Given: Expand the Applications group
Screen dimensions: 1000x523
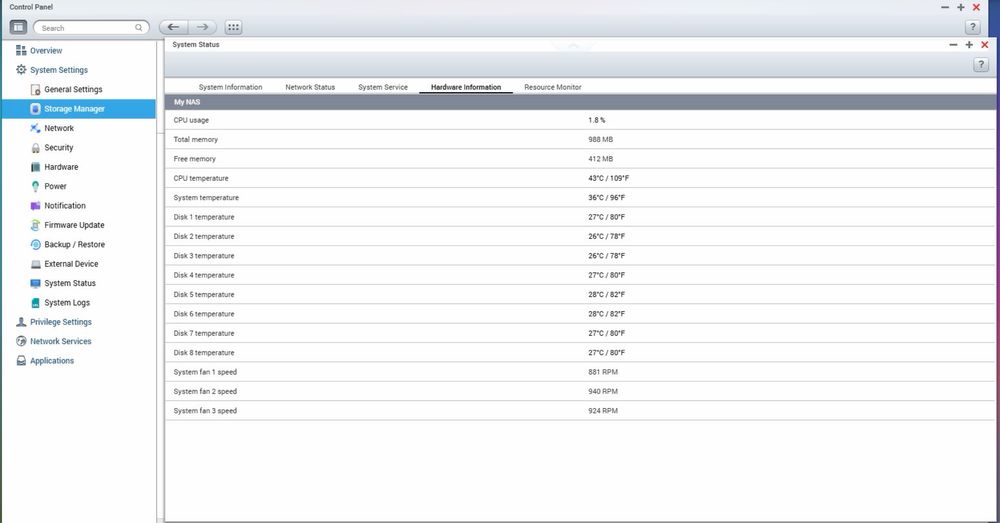Looking at the screenshot, I should [52, 361].
